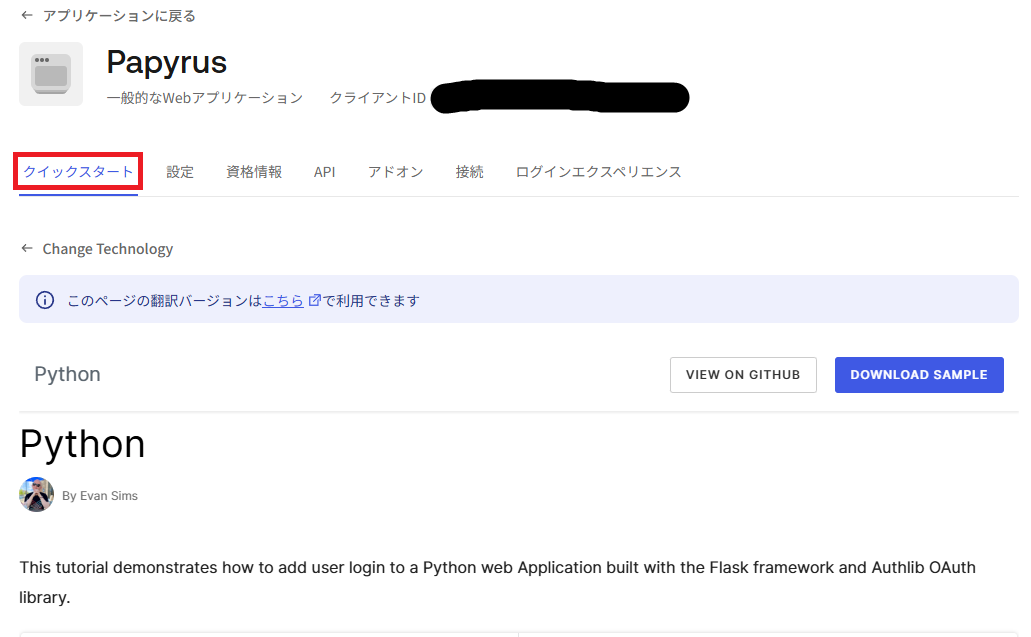Open the クイックスタート tab
Viewport: 1031px width, 637px height.
pos(78,172)
